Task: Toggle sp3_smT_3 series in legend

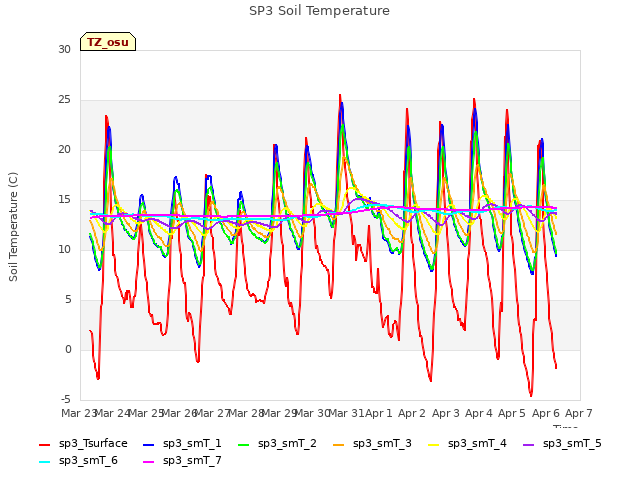Action: coord(372,444)
